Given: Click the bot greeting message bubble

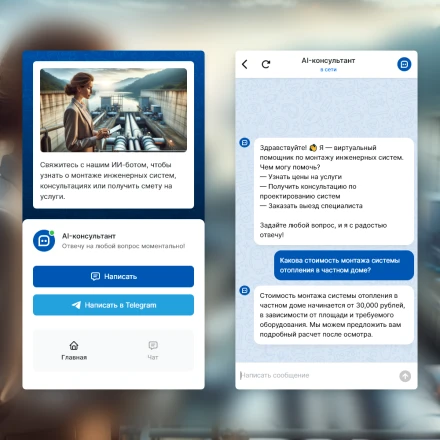Looking at the screenshot, I should click(x=334, y=191).
